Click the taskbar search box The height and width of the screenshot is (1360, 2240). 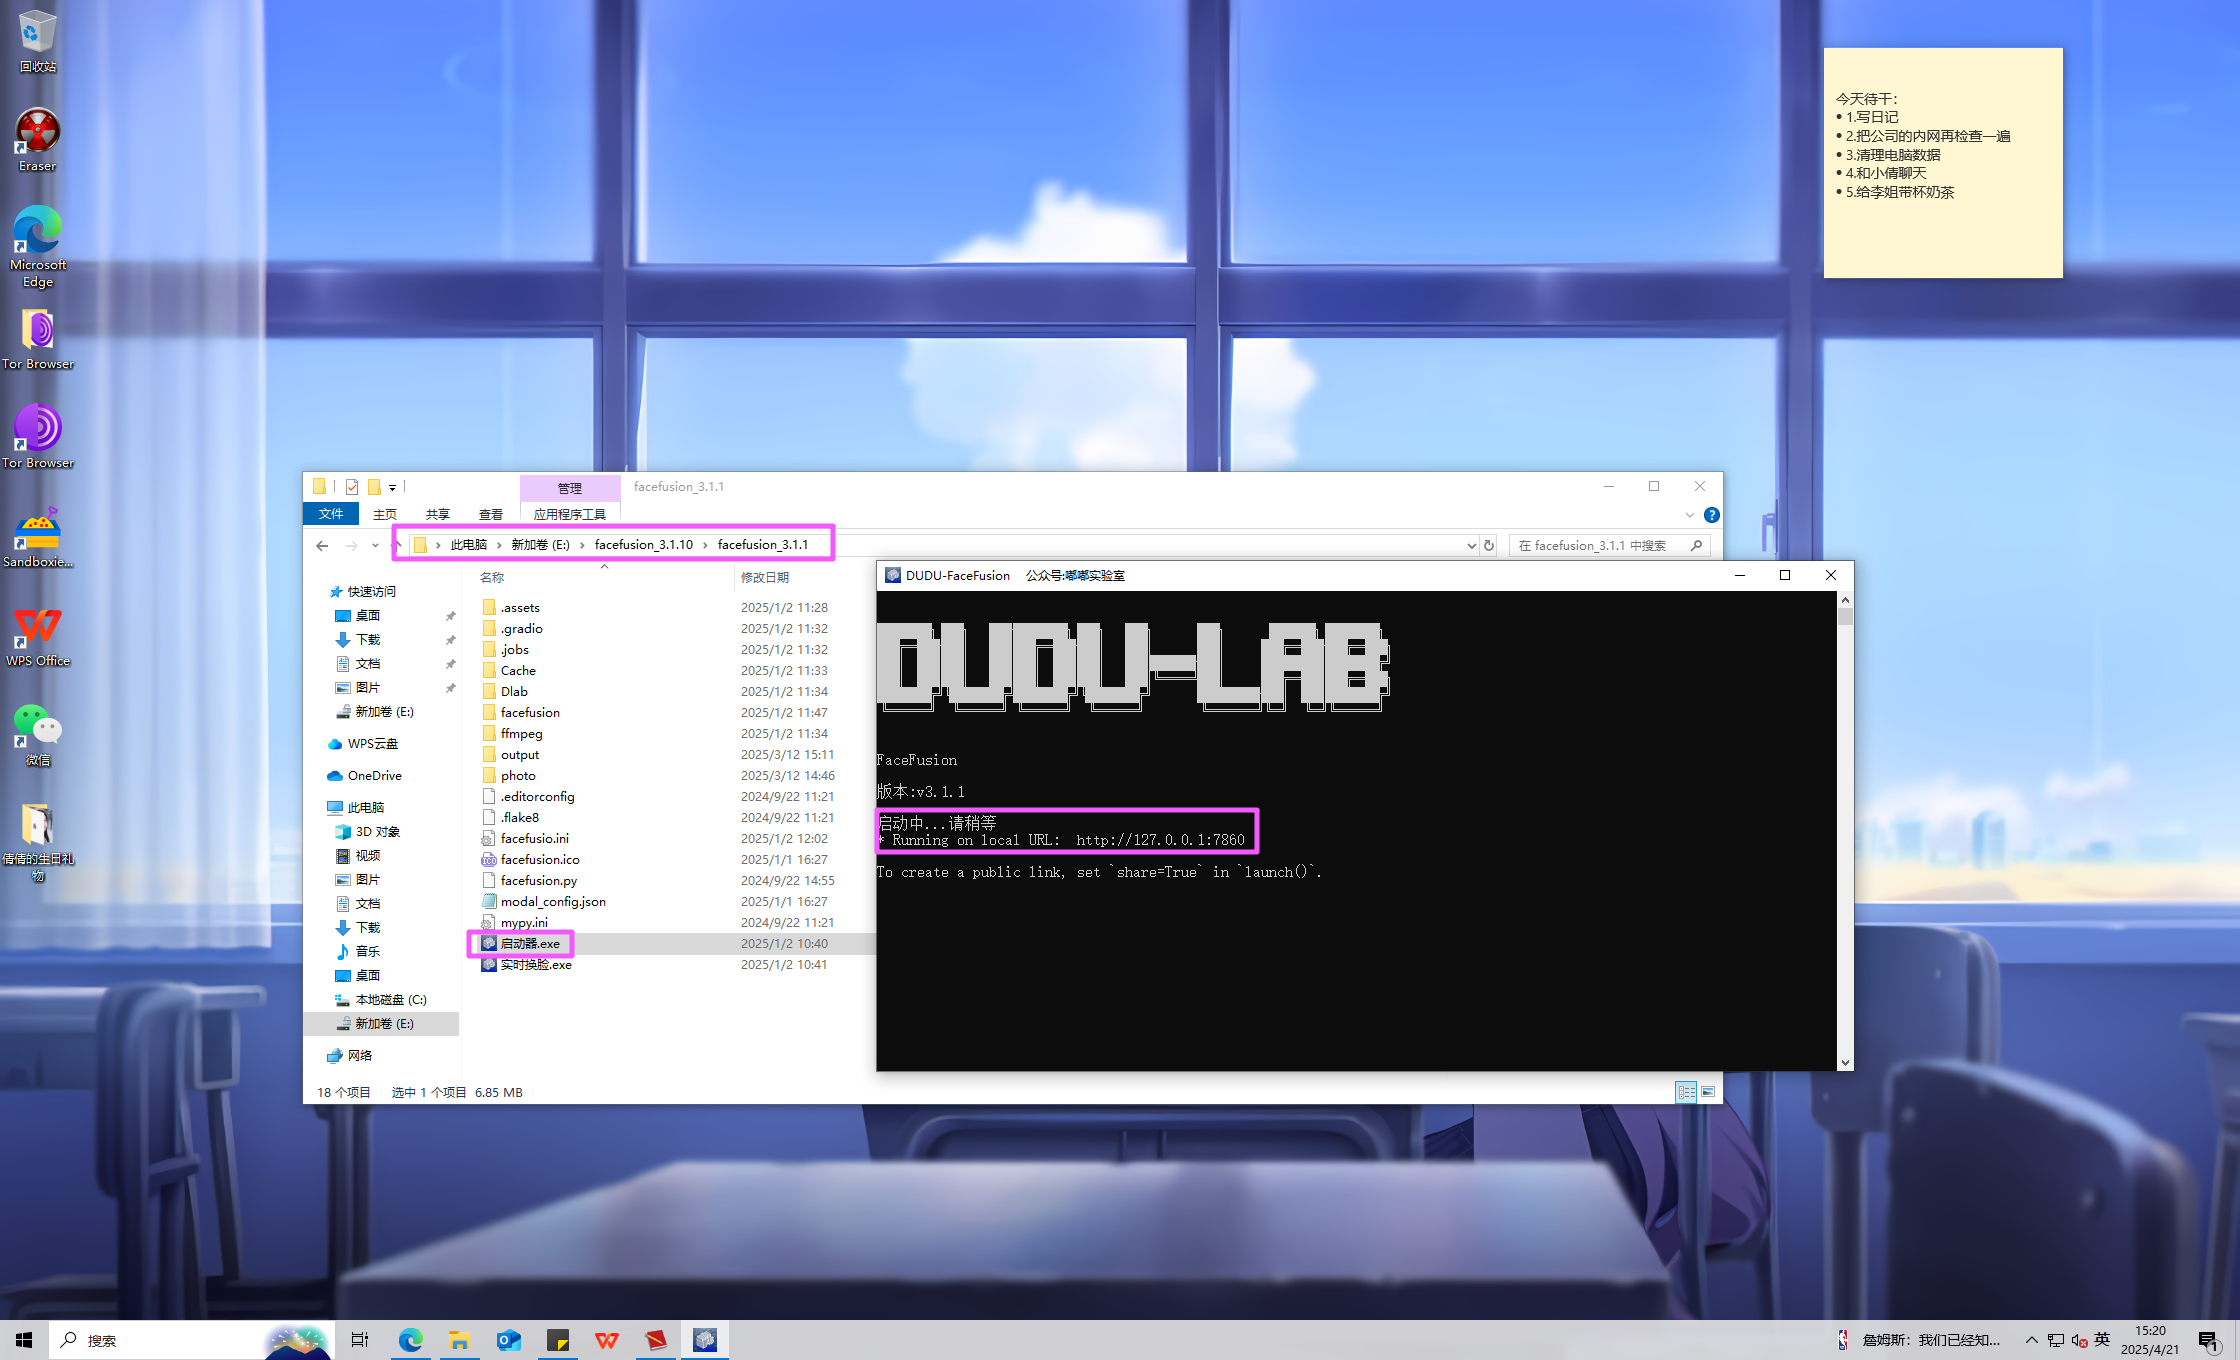click(190, 1340)
